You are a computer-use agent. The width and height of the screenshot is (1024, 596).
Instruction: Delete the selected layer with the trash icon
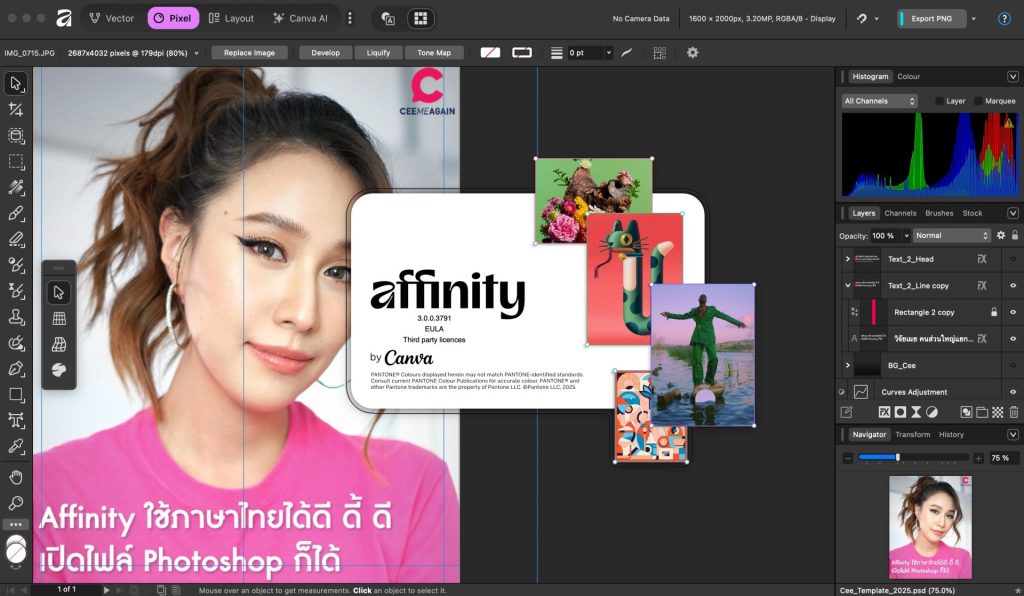(x=1014, y=412)
